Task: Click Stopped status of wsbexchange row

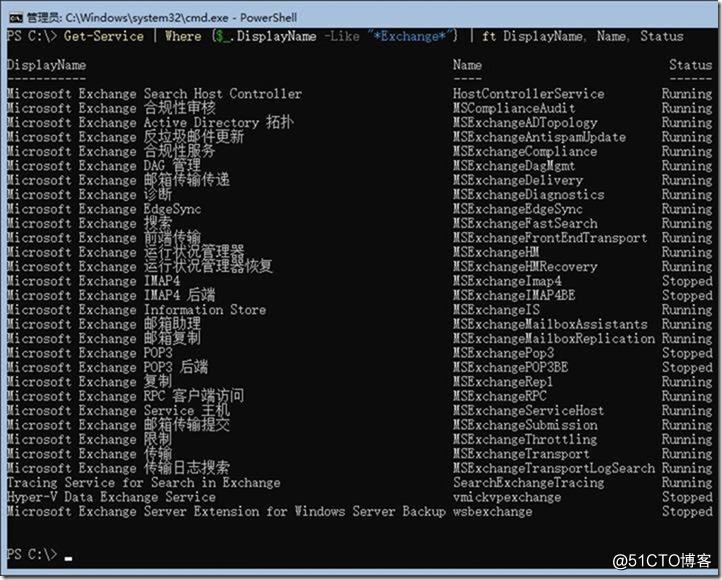Action: tap(687, 512)
